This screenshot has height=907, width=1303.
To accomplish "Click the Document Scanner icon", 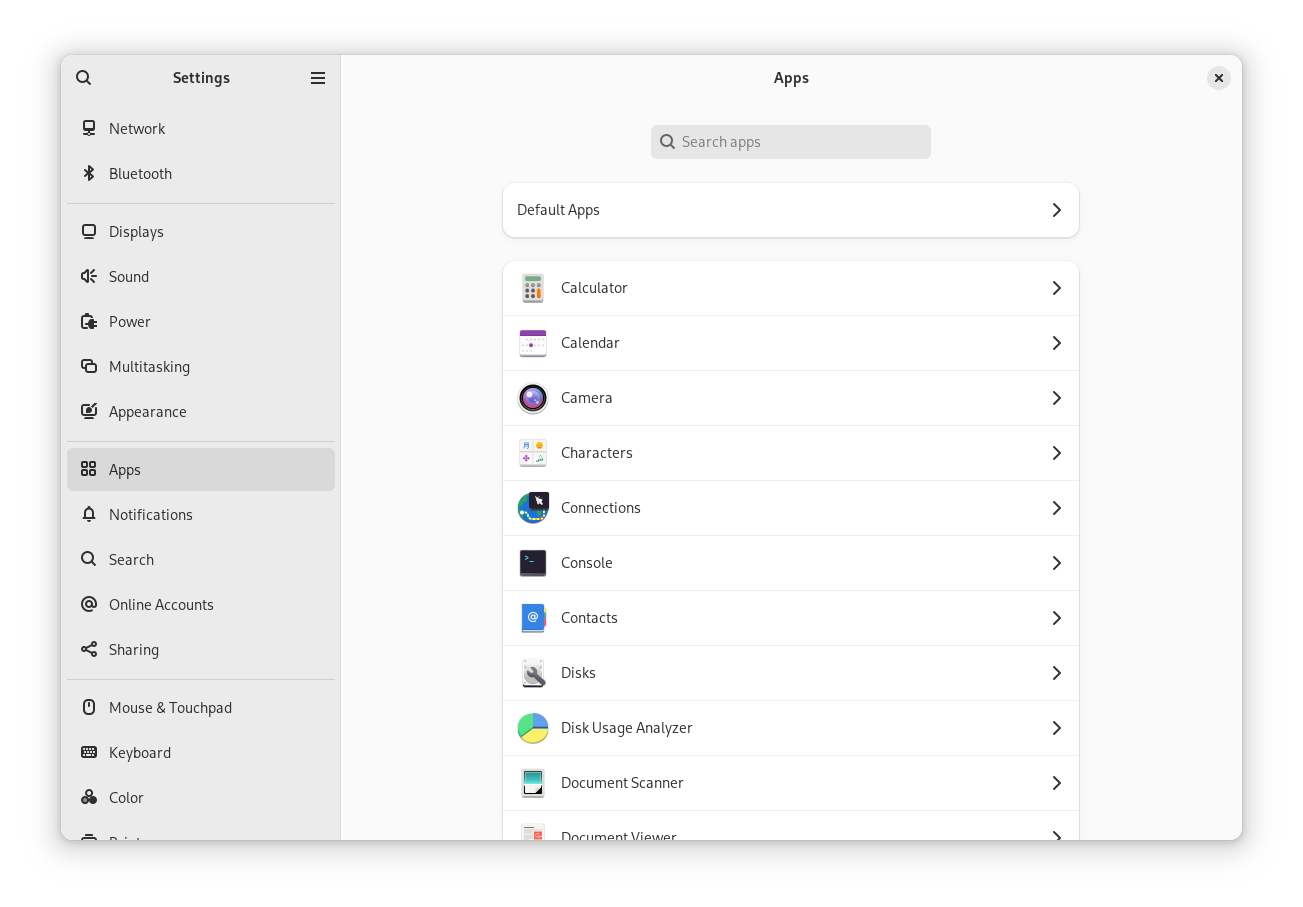I will coord(533,783).
